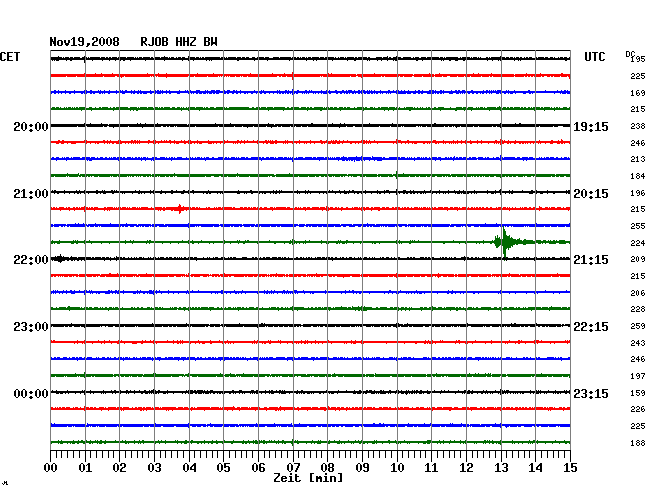This screenshot has height=494, width=650.
Task: Click the 22:00 CET time label
Action: (x=31, y=260)
